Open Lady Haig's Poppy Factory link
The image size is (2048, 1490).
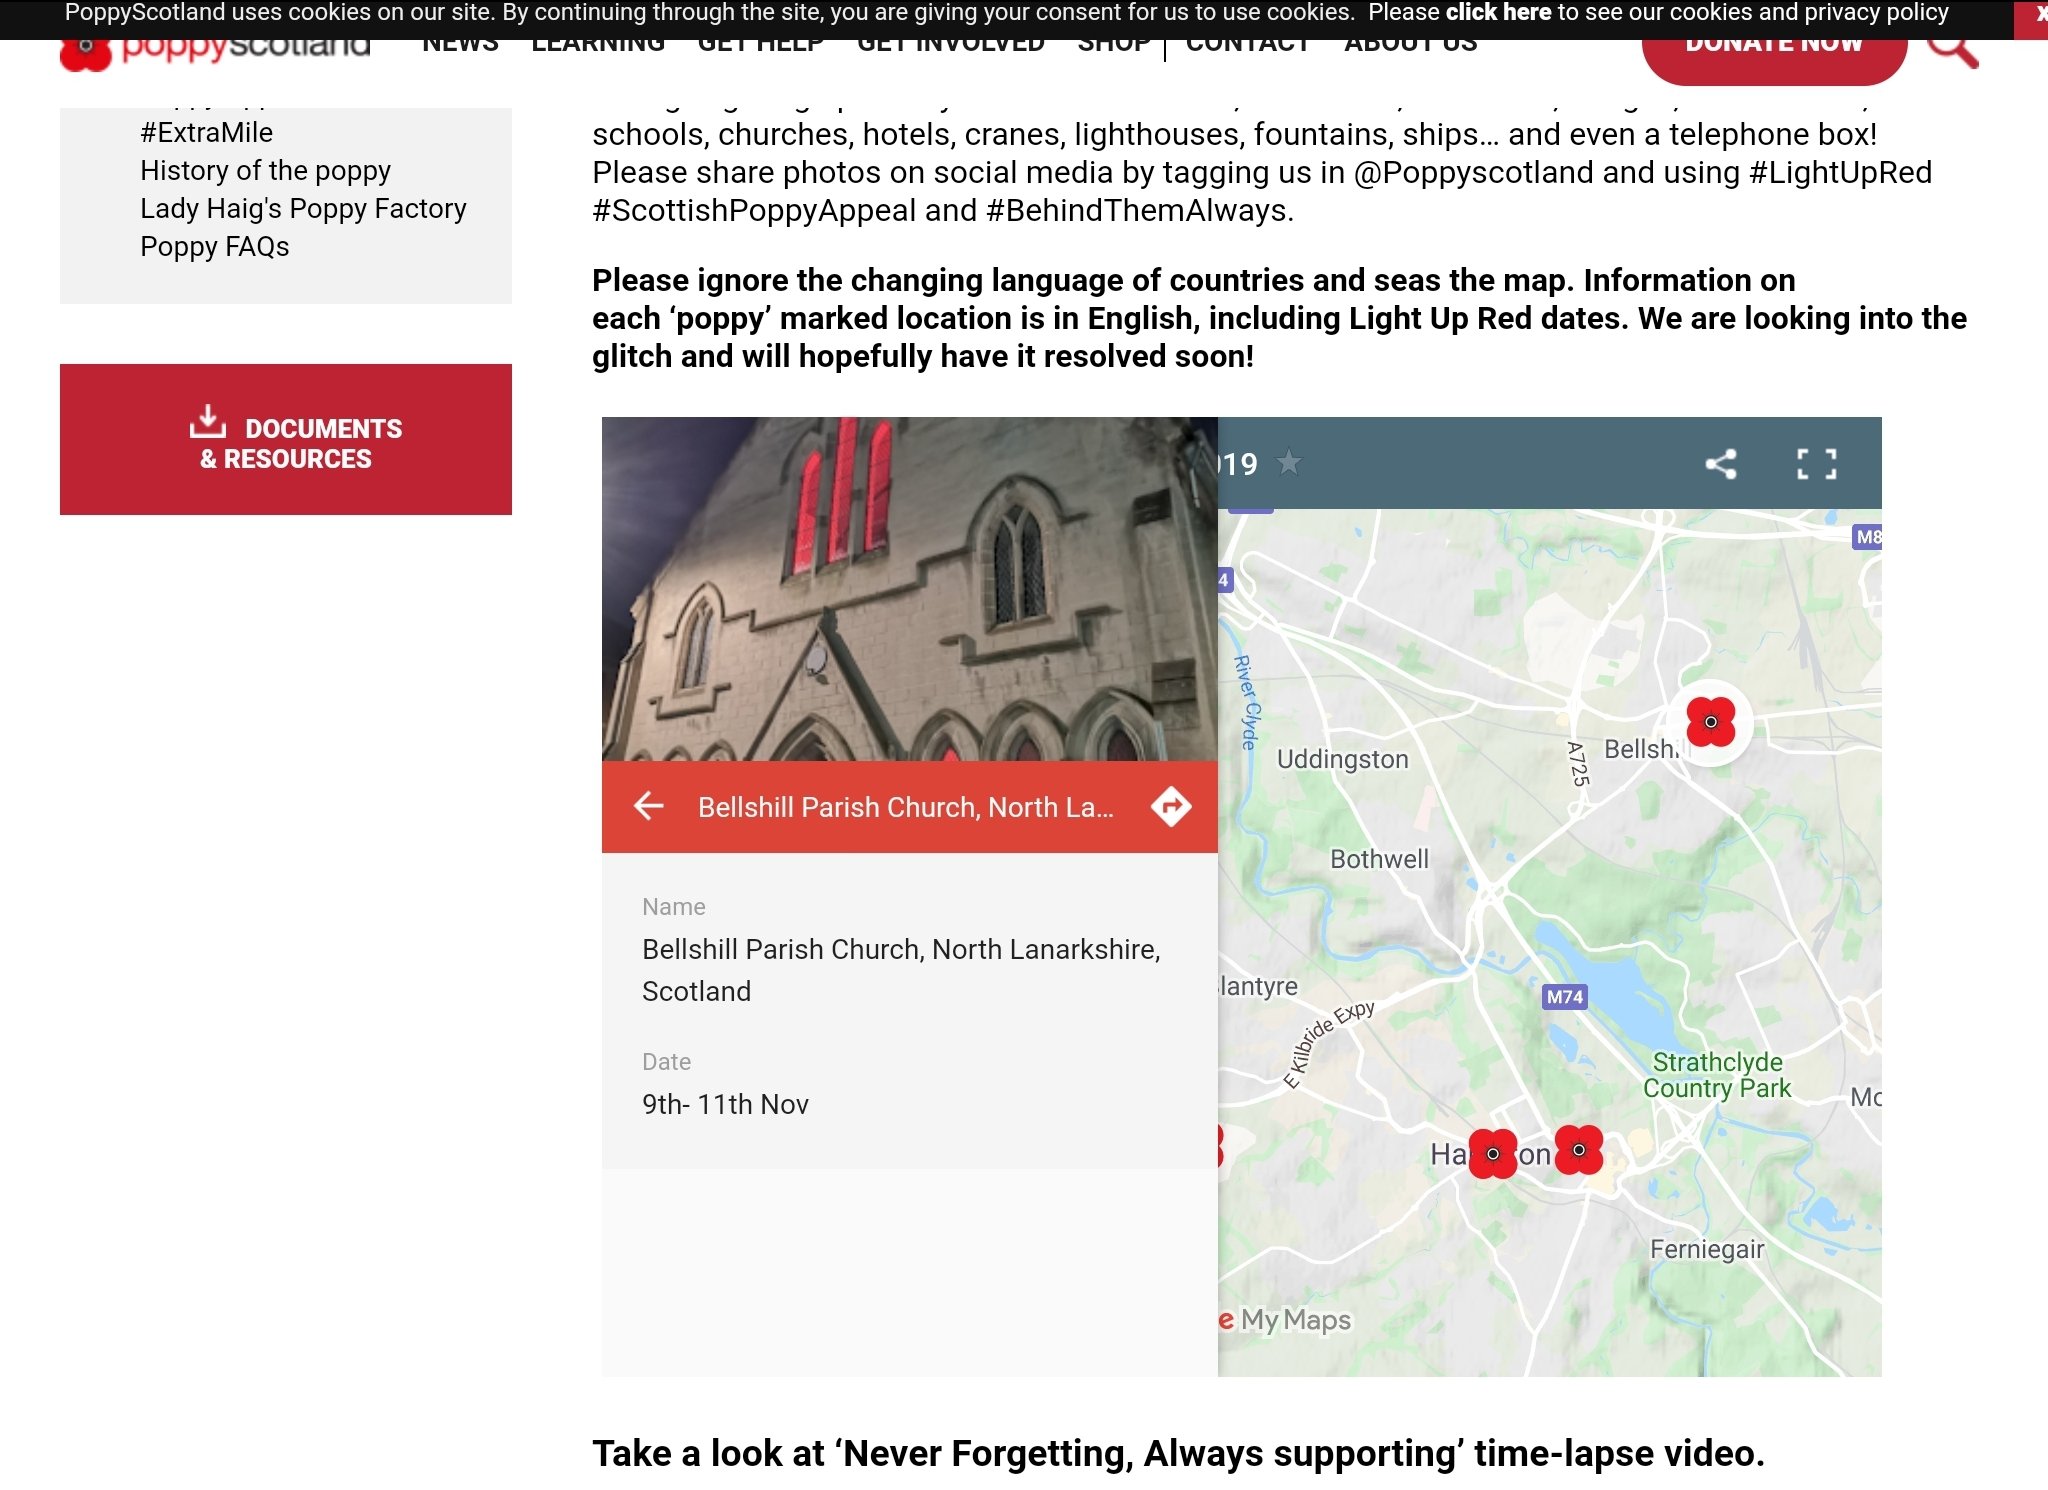click(303, 208)
